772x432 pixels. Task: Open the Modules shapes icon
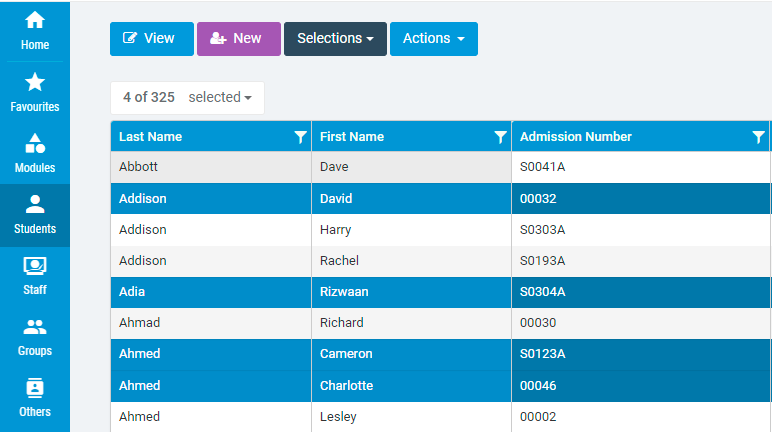click(35, 143)
